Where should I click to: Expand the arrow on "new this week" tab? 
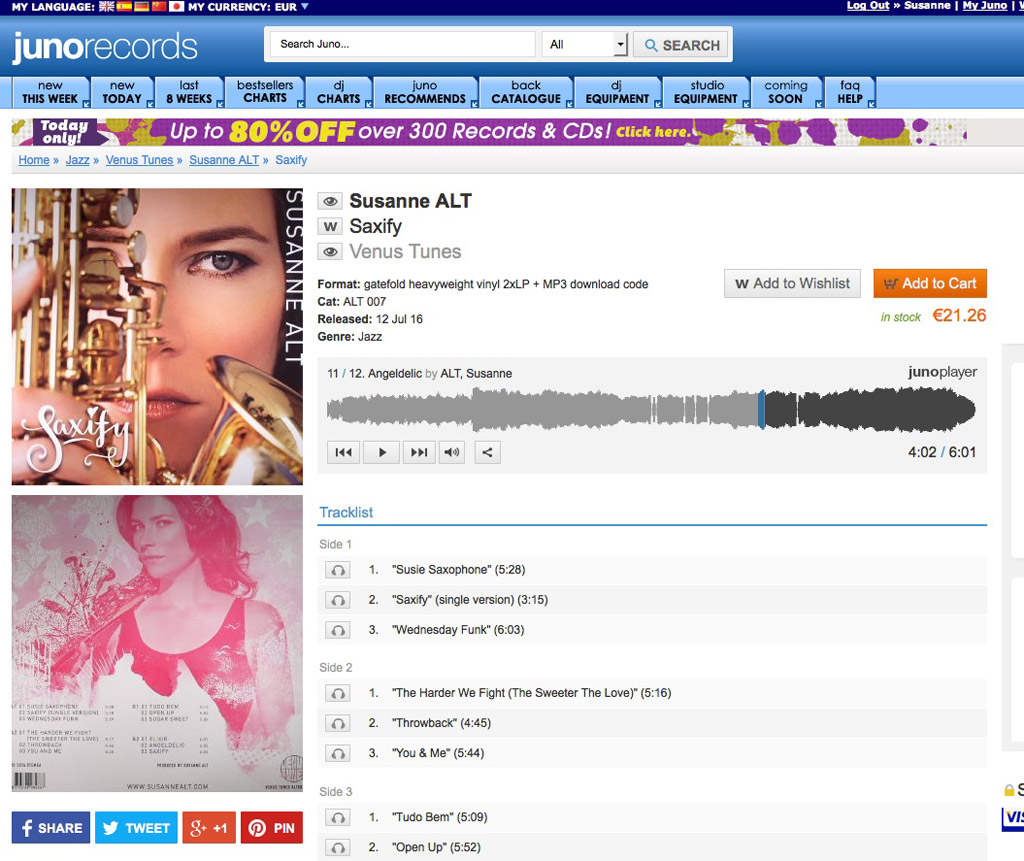(x=86, y=104)
